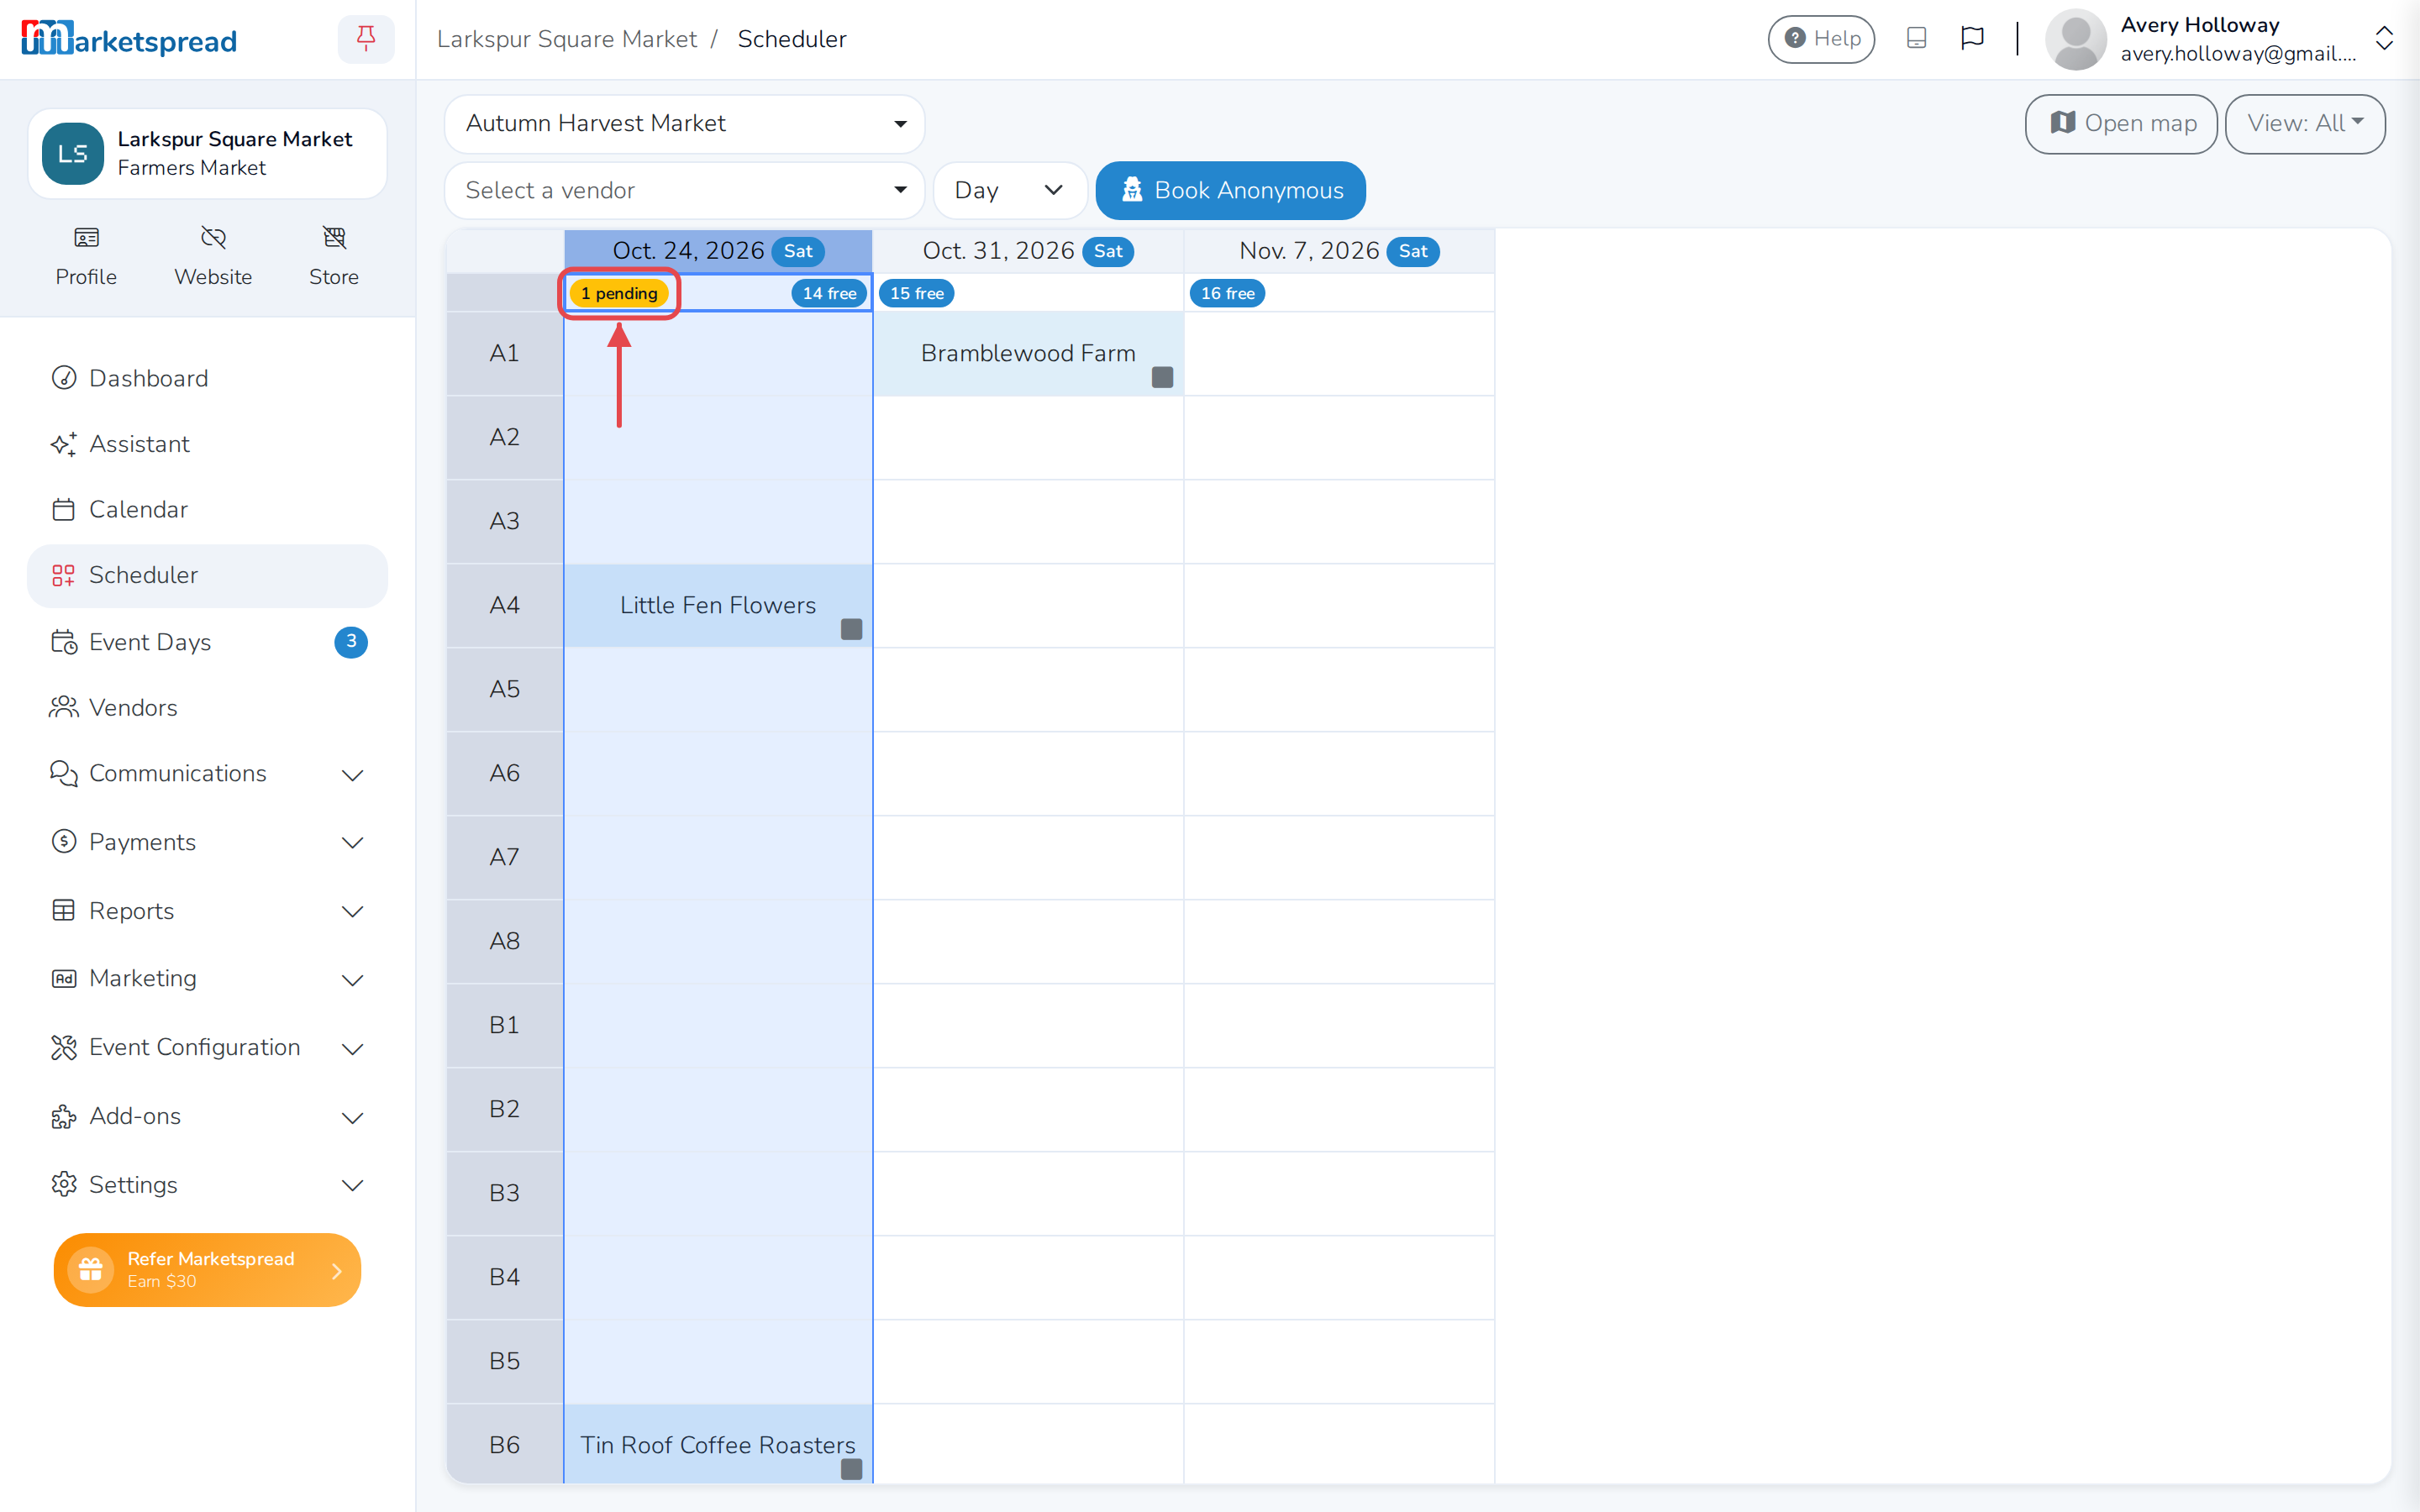
Task: Select the Nov. 7, 2026 column header
Action: pyautogui.click(x=1339, y=251)
